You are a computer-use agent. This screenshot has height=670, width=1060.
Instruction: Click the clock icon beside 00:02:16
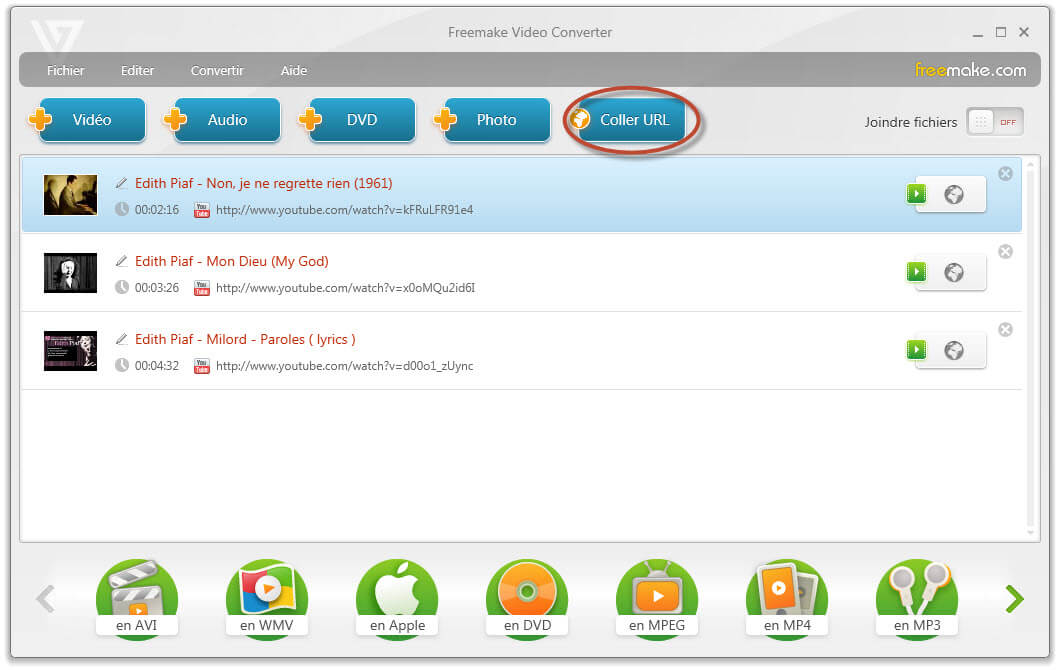click(122, 210)
